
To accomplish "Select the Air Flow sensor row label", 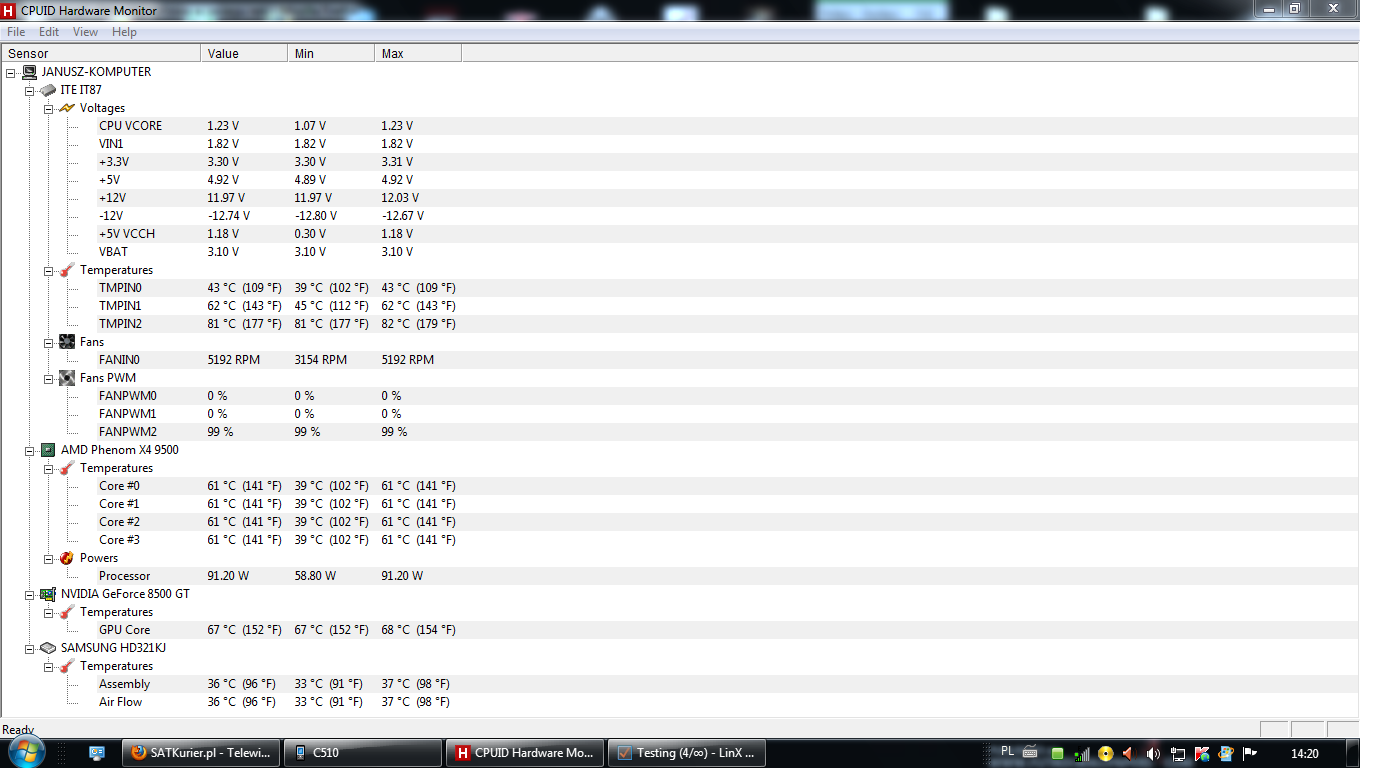I will point(120,702).
